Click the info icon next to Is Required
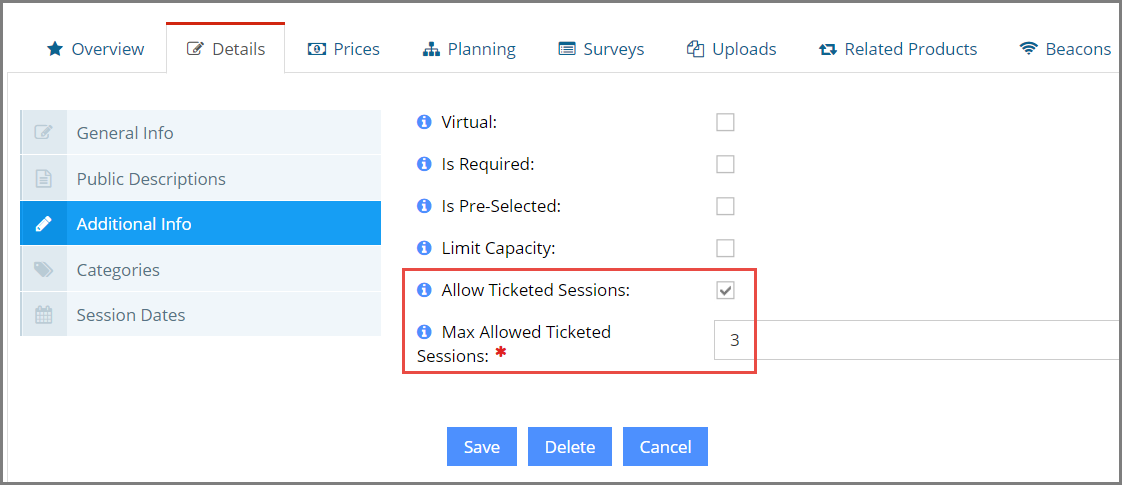Image resolution: width=1122 pixels, height=485 pixels. click(x=424, y=165)
